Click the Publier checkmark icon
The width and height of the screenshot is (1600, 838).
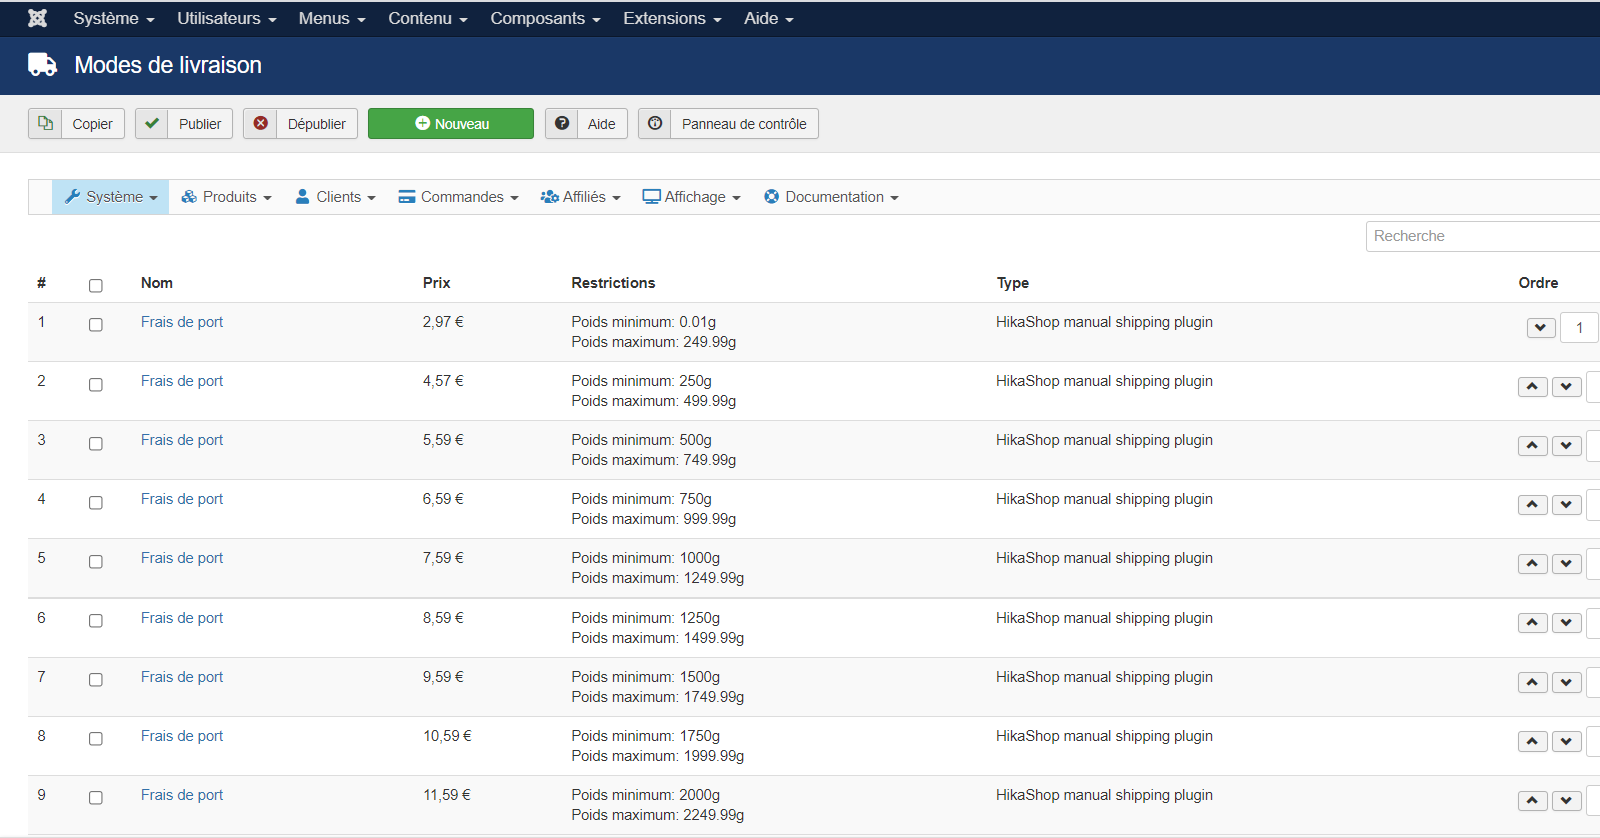(152, 124)
